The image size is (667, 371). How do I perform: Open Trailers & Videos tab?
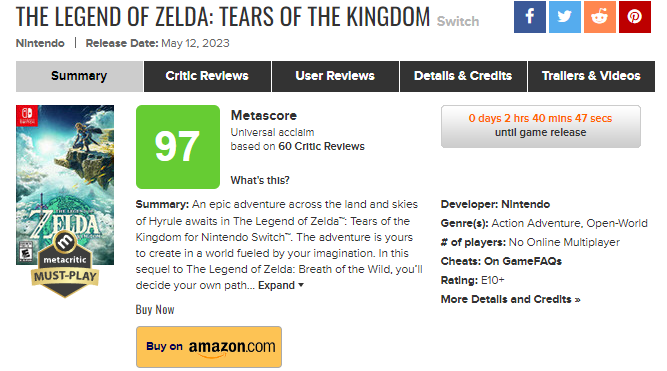[591, 76]
